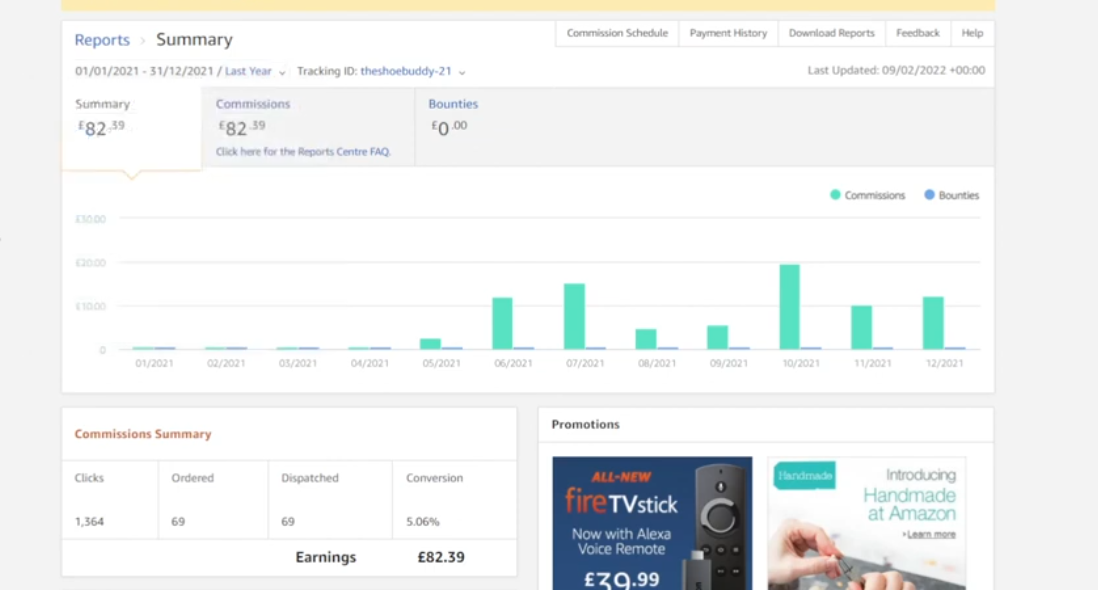
Task: Click Learn more in Handmade banner
Action: (x=930, y=534)
